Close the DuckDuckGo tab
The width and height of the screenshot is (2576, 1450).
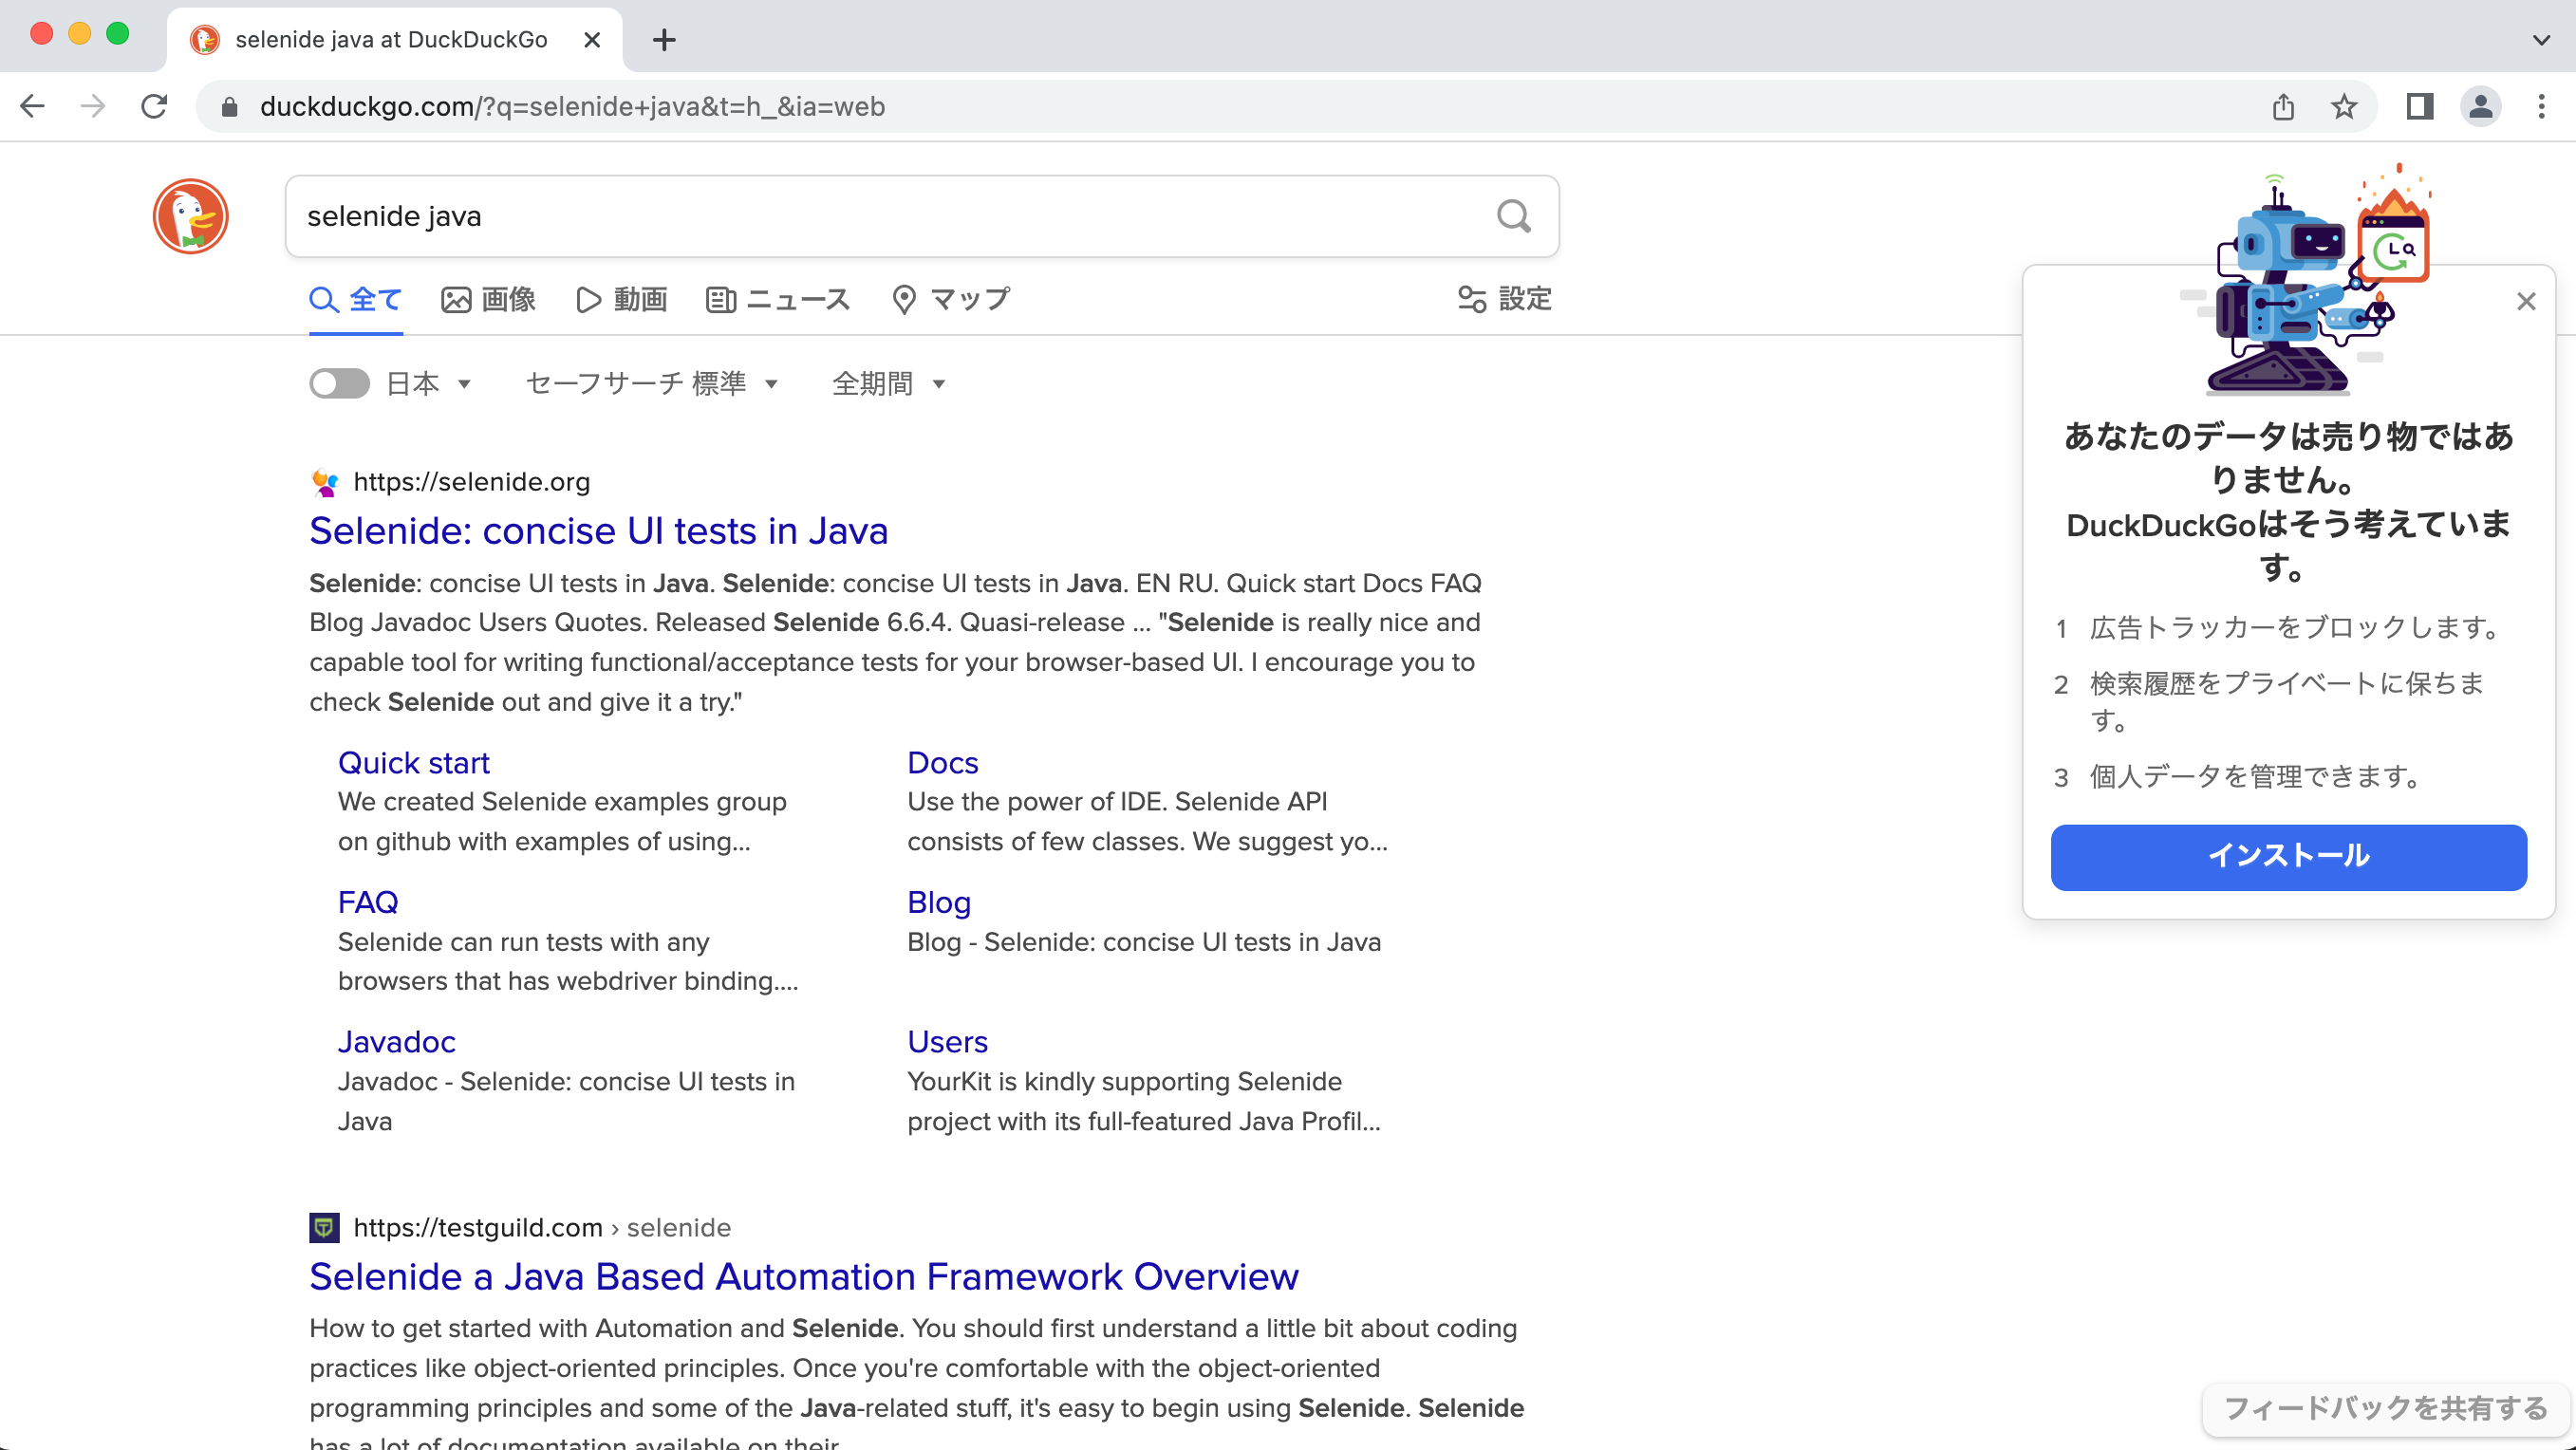[592, 40]
